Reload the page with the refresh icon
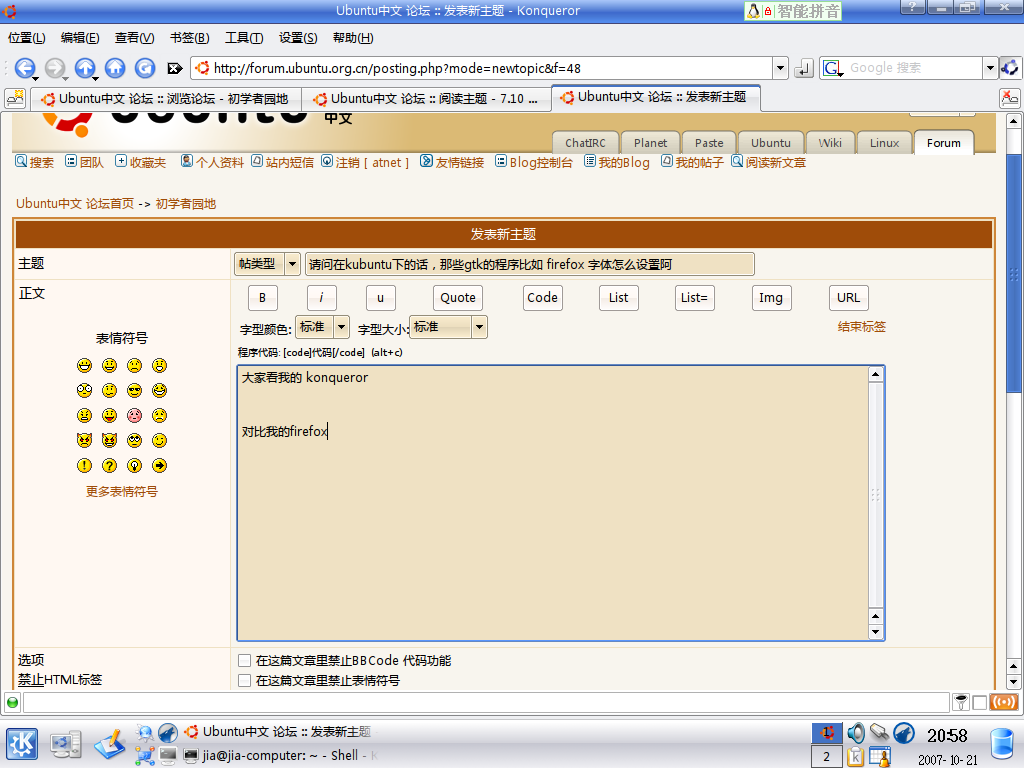This screenshot has height=768, width=1024. pos(145,68)
